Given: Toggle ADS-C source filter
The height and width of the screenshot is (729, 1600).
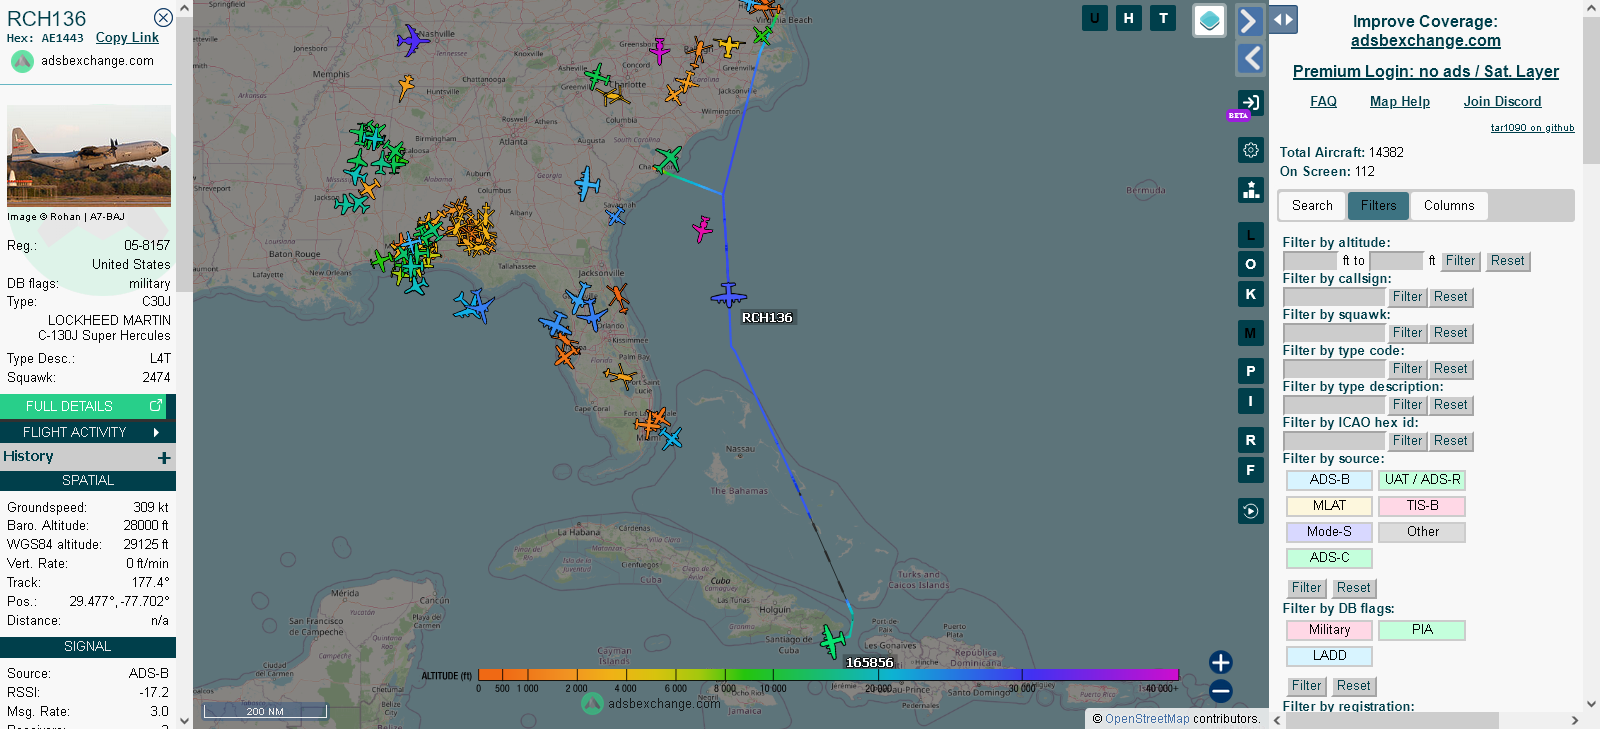Looking at the screenshot, I should pos(1329,558).
